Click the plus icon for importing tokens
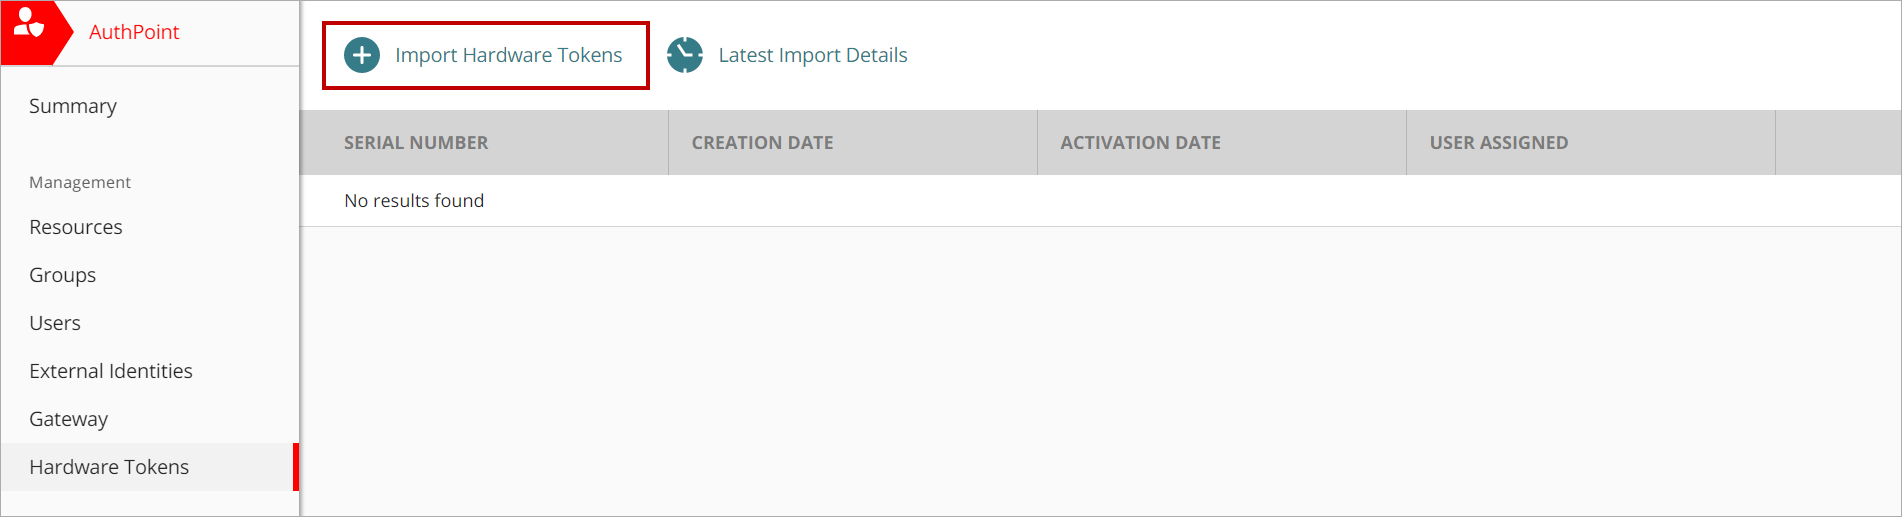 click(x=362, y=55)
